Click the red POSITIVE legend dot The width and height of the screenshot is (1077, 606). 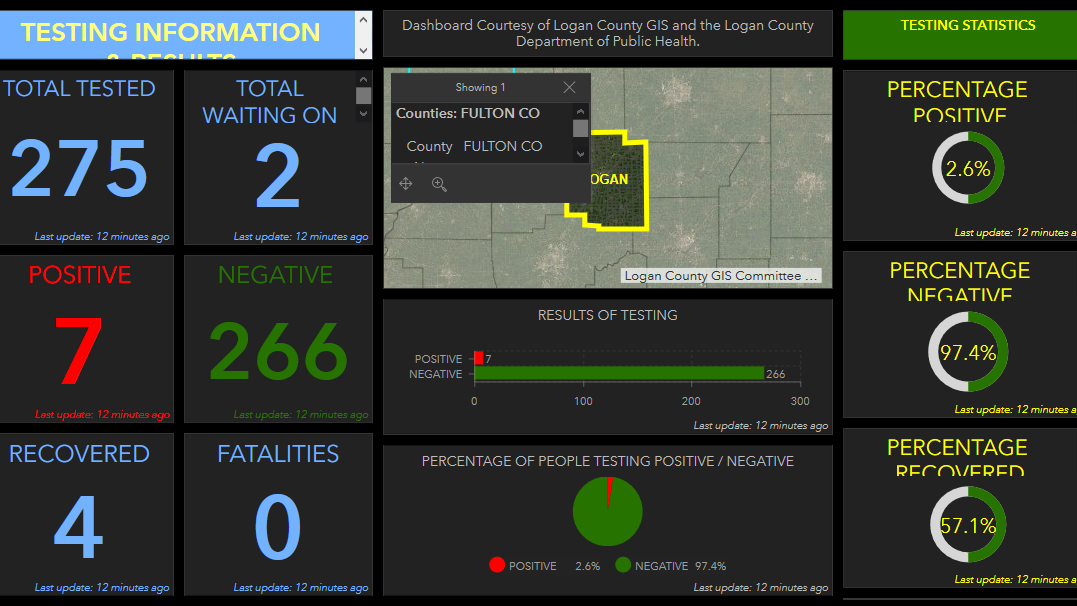click(497, 566)
